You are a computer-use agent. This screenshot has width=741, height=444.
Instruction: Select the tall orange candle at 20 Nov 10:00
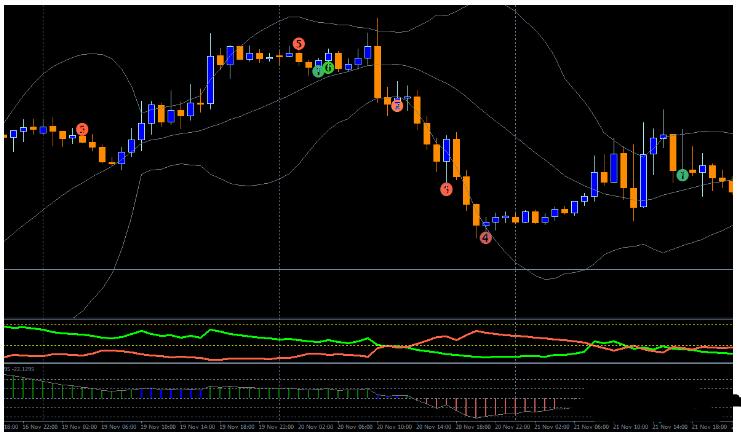(377, 72)
